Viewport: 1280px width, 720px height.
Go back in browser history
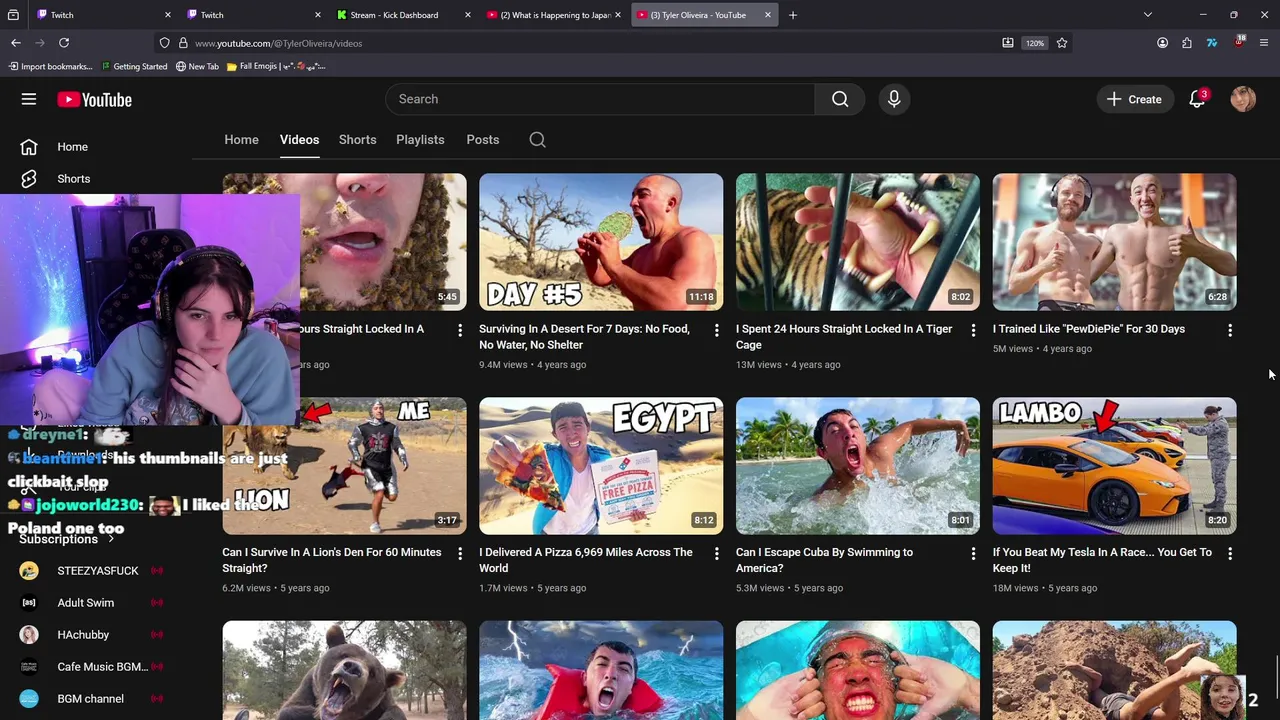pyautogui.click(x=16, y=43)
